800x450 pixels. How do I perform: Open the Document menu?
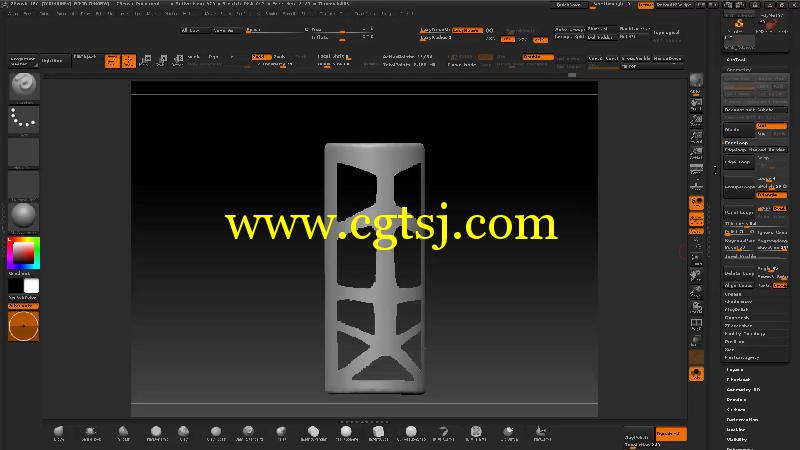point(65,13)
